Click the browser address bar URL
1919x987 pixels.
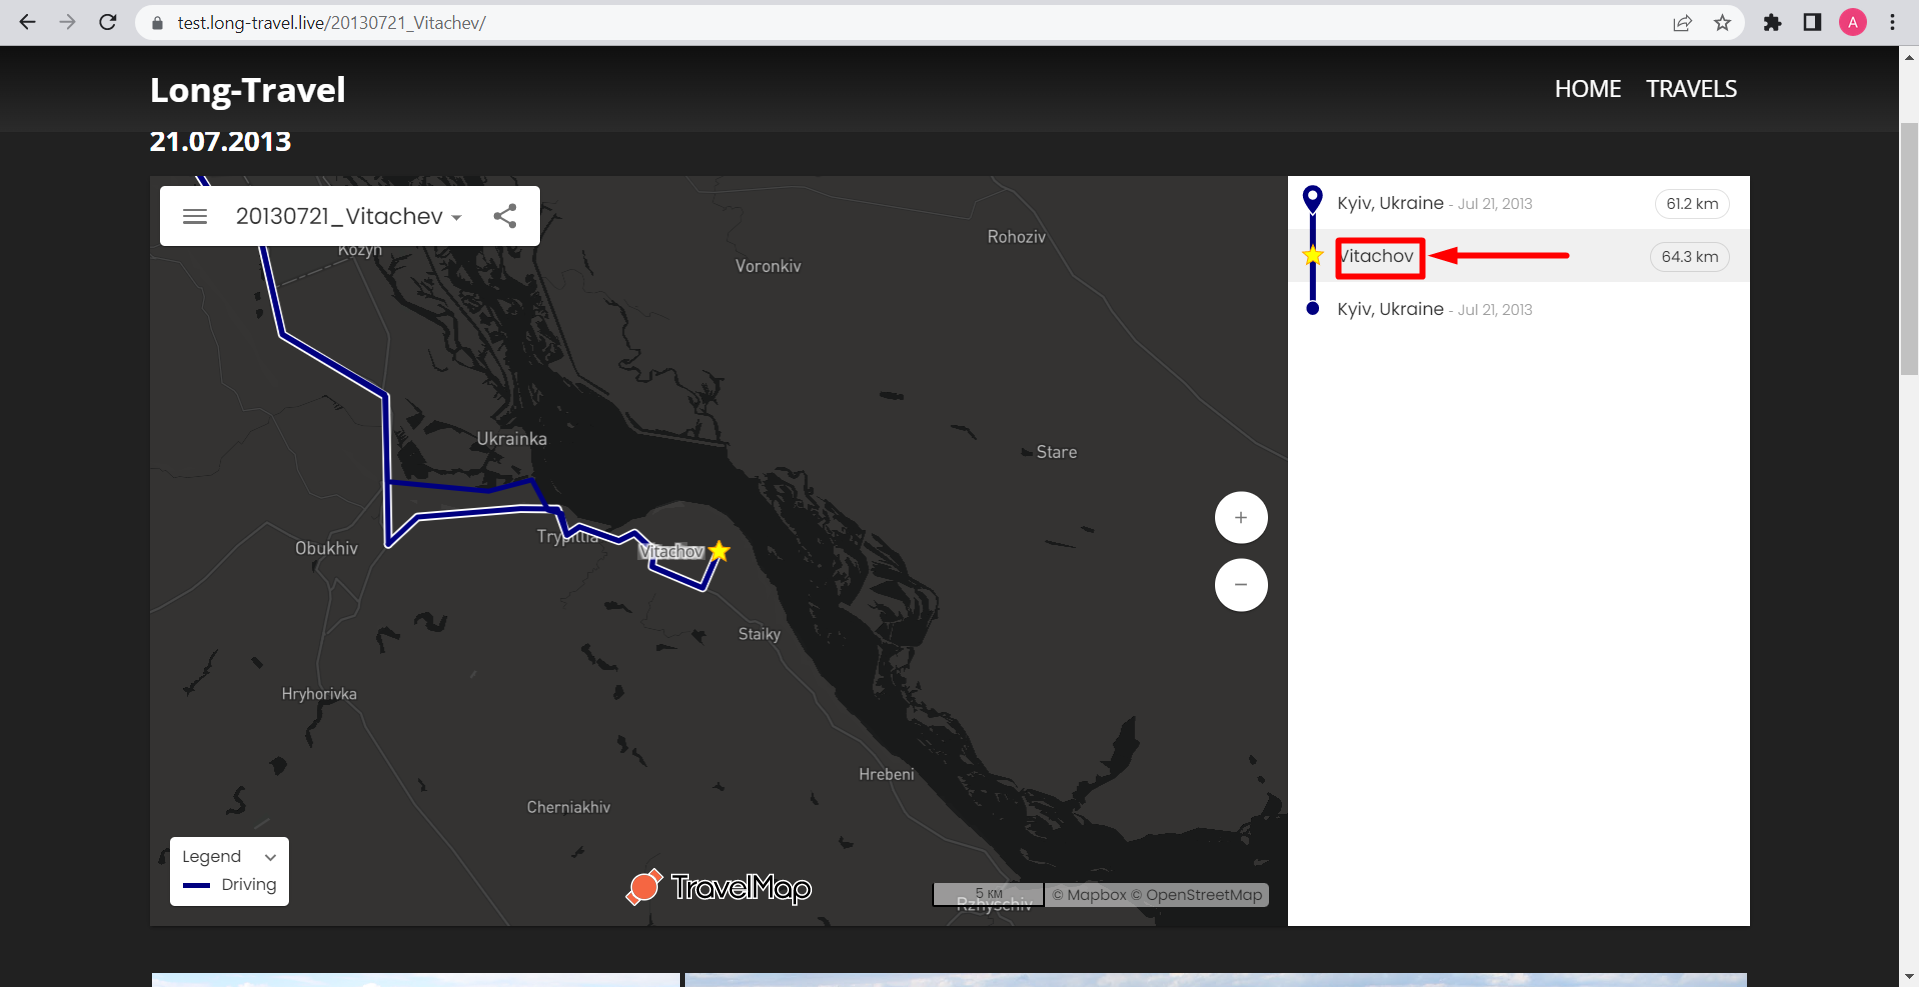click(x=331, y=23)
